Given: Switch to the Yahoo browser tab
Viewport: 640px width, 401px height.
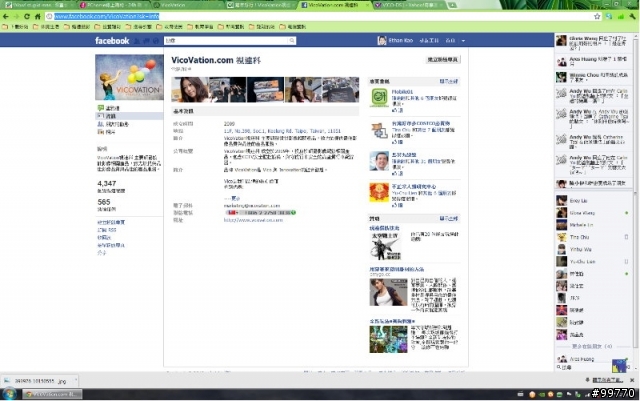Looking at the screenshot, I should [x=410, y=5].
